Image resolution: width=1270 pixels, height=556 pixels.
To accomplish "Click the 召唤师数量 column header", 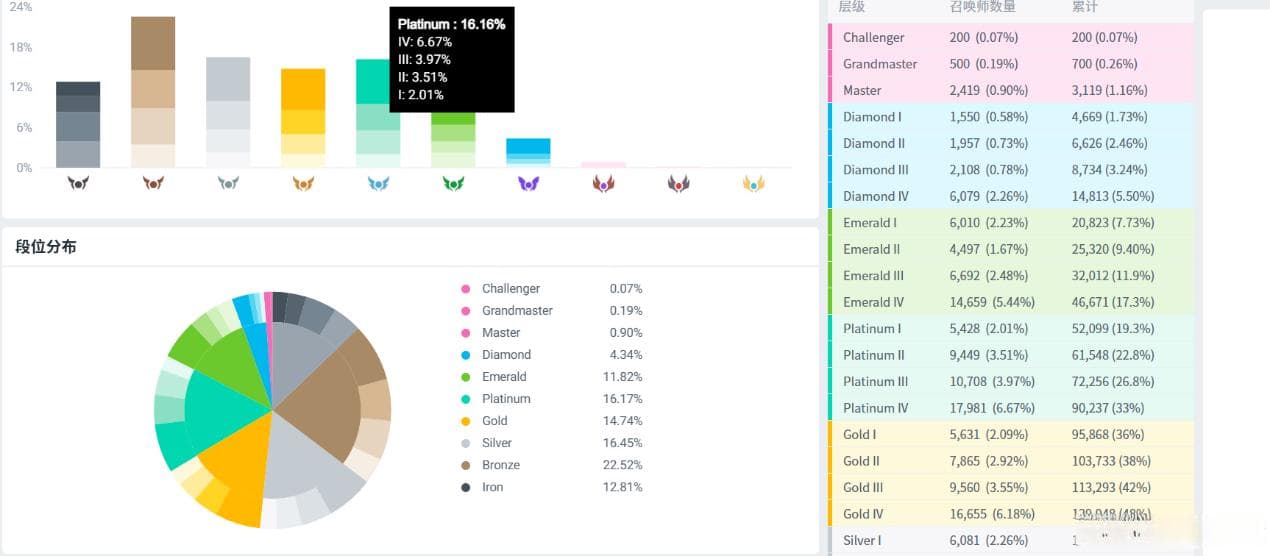I will 982,7.
